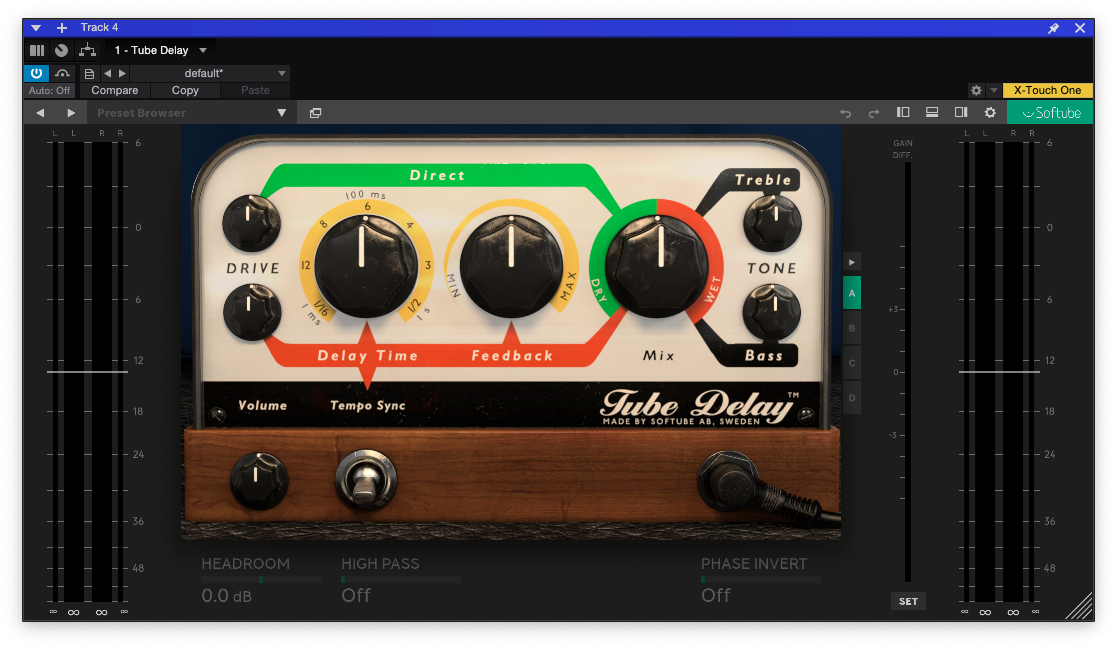Select the A settings slot
Image resolution: width=1117 pixels, height=648 pixels.
852,293
